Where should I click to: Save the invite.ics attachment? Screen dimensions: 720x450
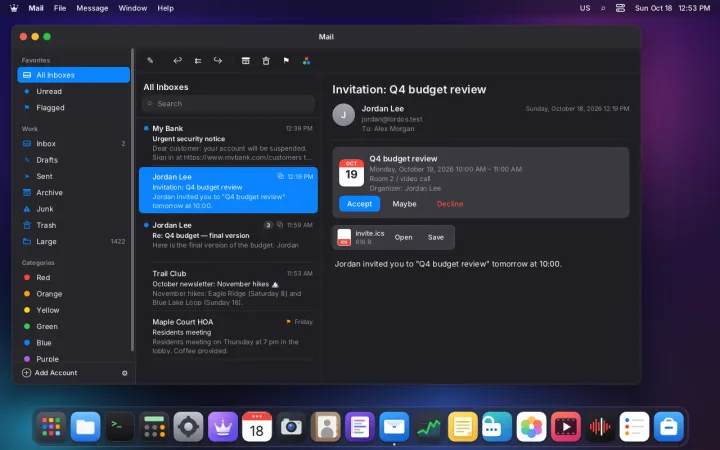(436, 237)
